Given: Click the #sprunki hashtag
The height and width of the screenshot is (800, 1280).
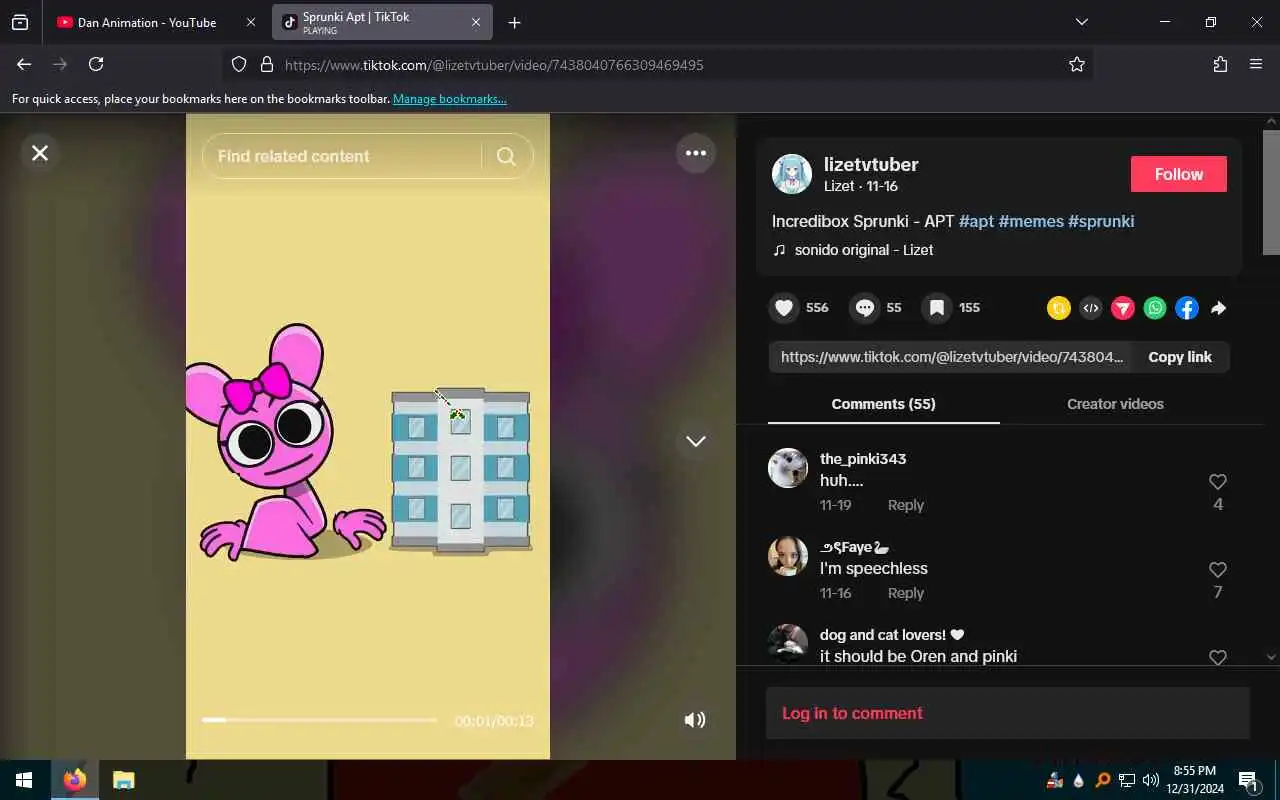Looking at the screenshot, I should 1101,221.
